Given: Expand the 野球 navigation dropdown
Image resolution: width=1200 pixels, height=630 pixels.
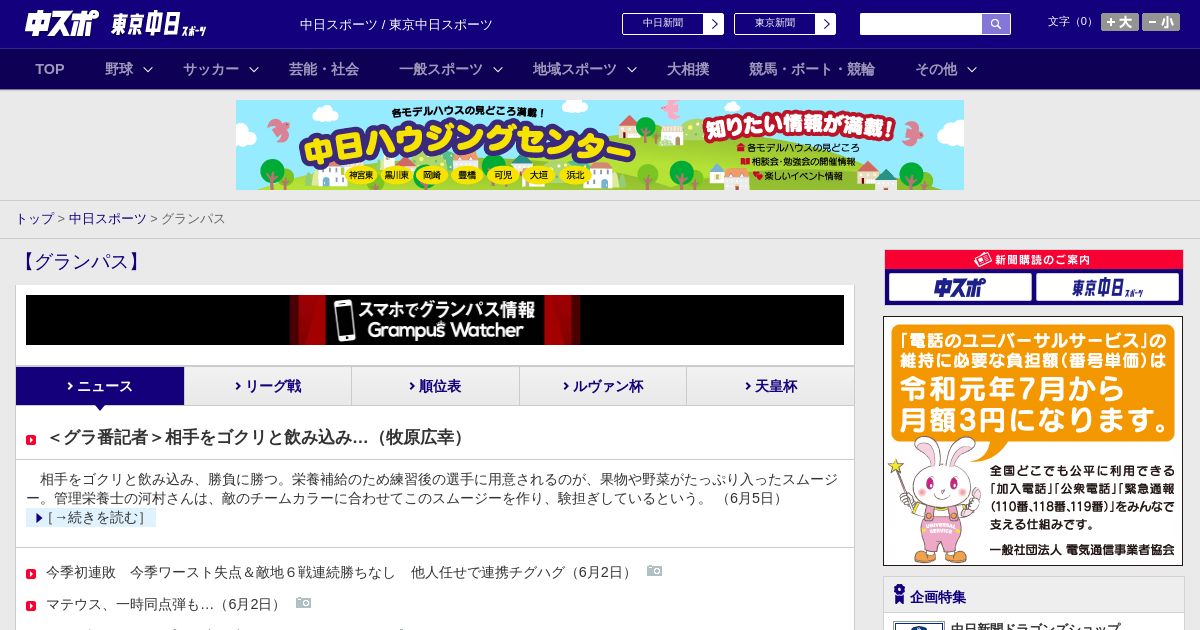Looking at the screenshot, I should (x=129, y=69).
